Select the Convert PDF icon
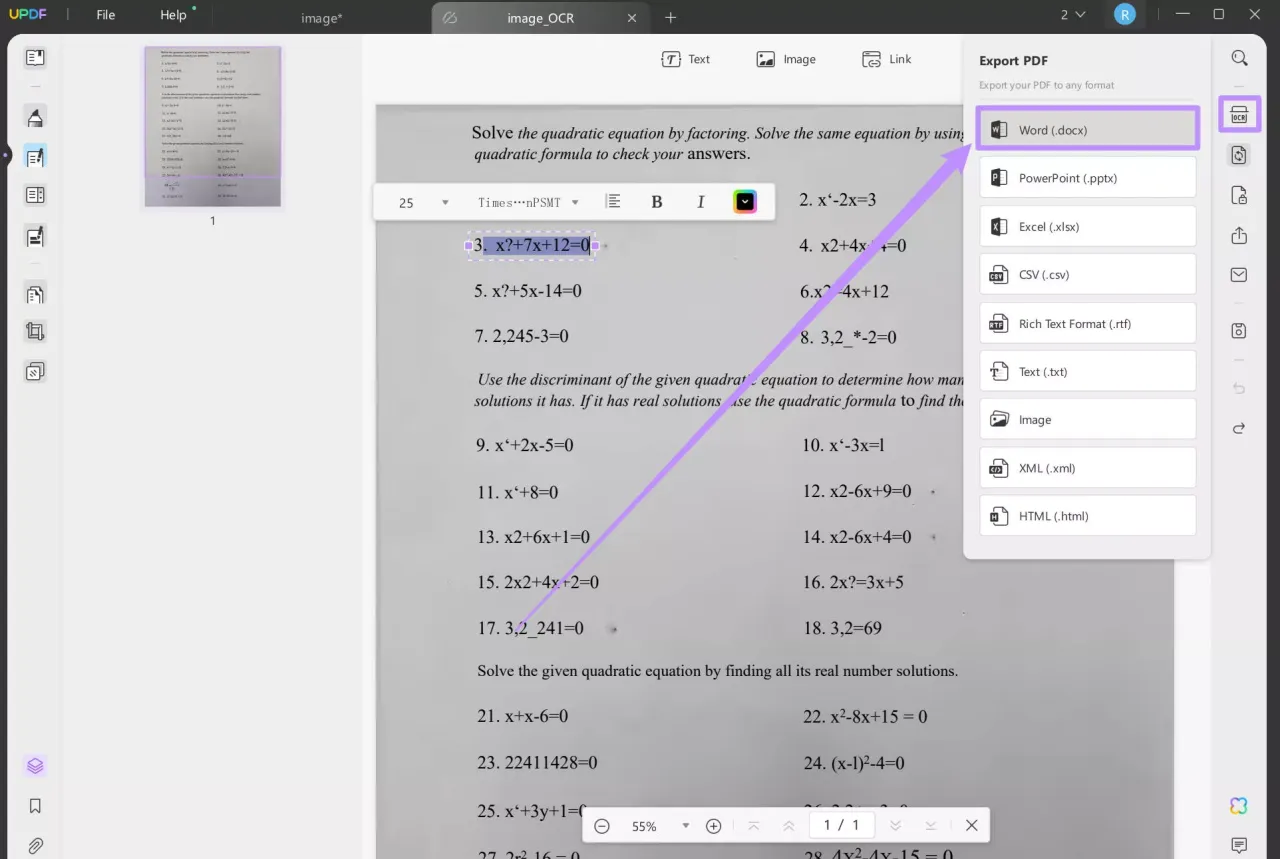The image size is (1280, 859). (1238, 154)
